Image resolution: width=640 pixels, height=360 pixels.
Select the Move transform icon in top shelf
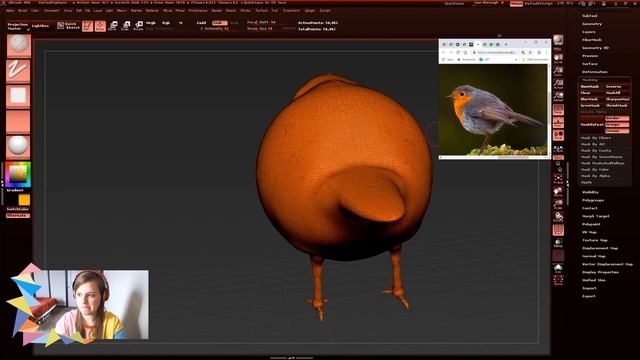coord(113,26)
